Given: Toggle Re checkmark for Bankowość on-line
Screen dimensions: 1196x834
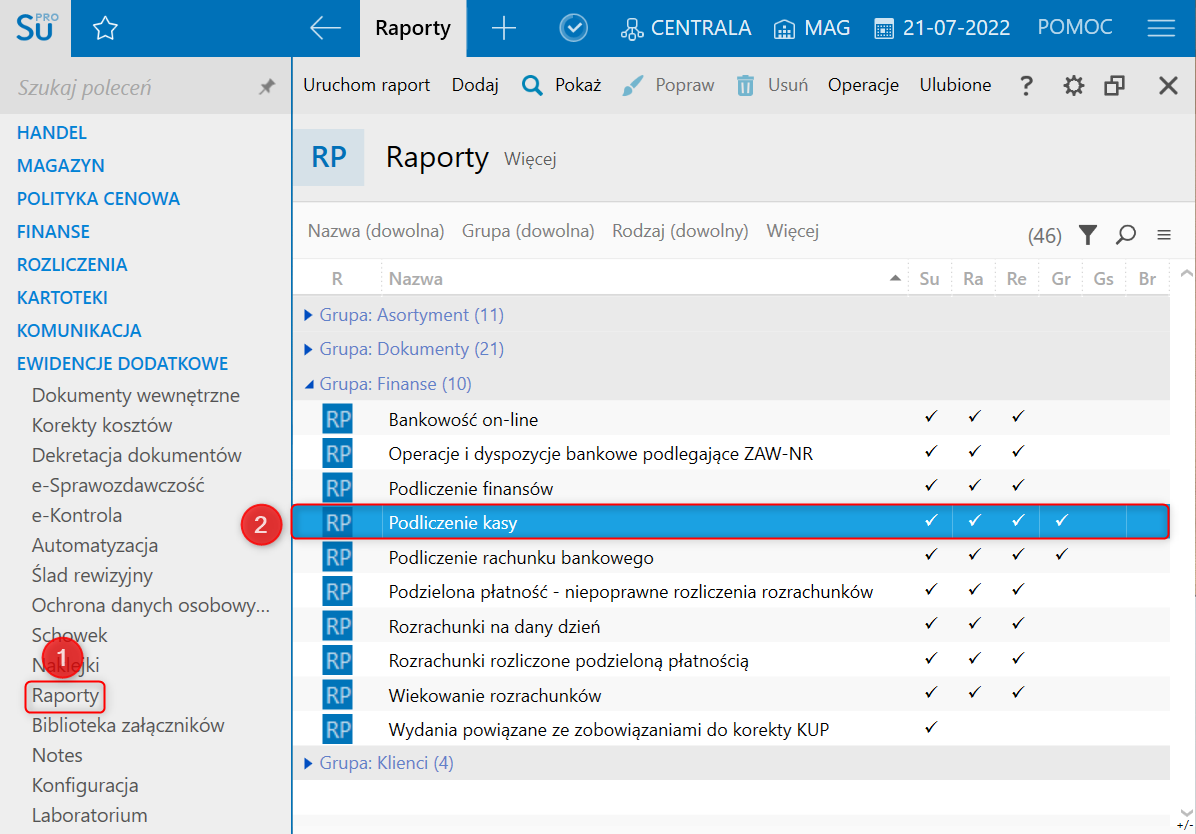Looking at the screenshot, I should point(1017,417).
